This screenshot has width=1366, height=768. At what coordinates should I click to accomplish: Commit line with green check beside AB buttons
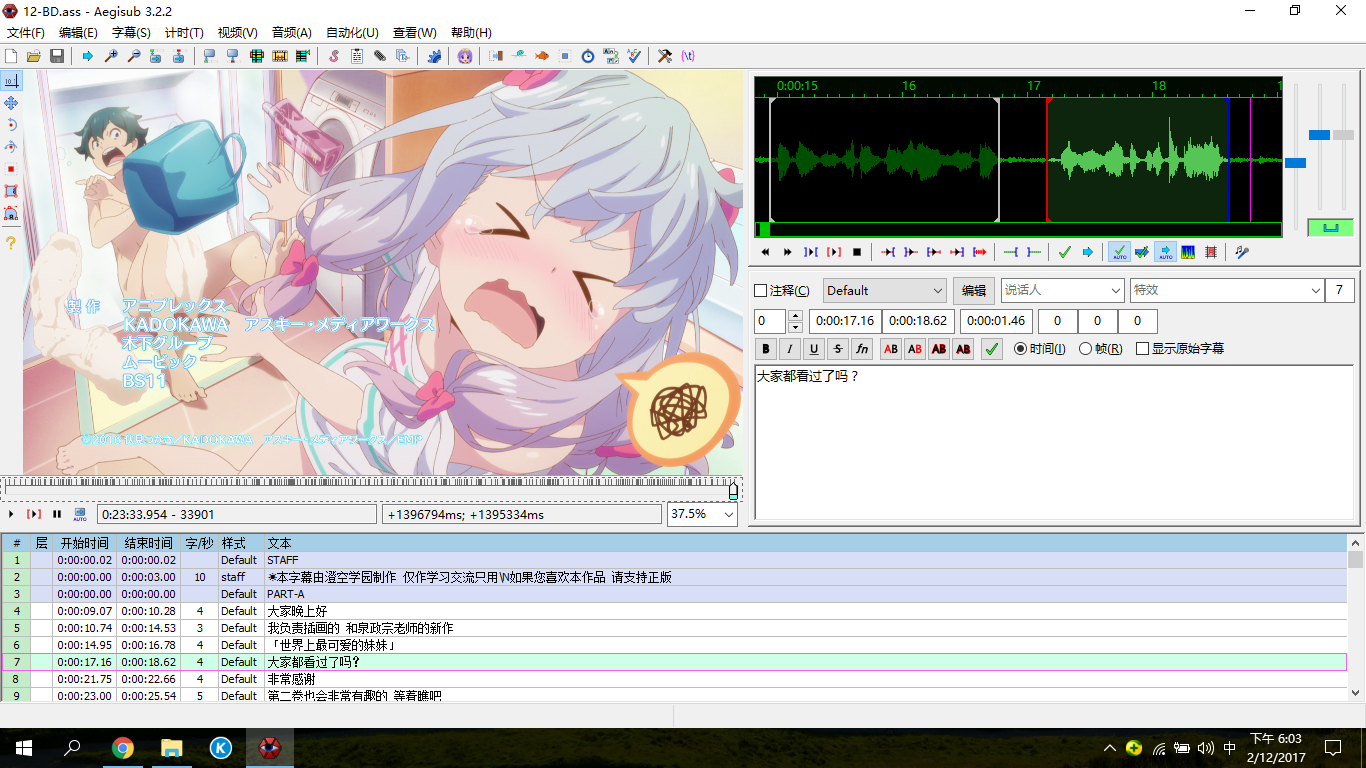click(992, 349)
